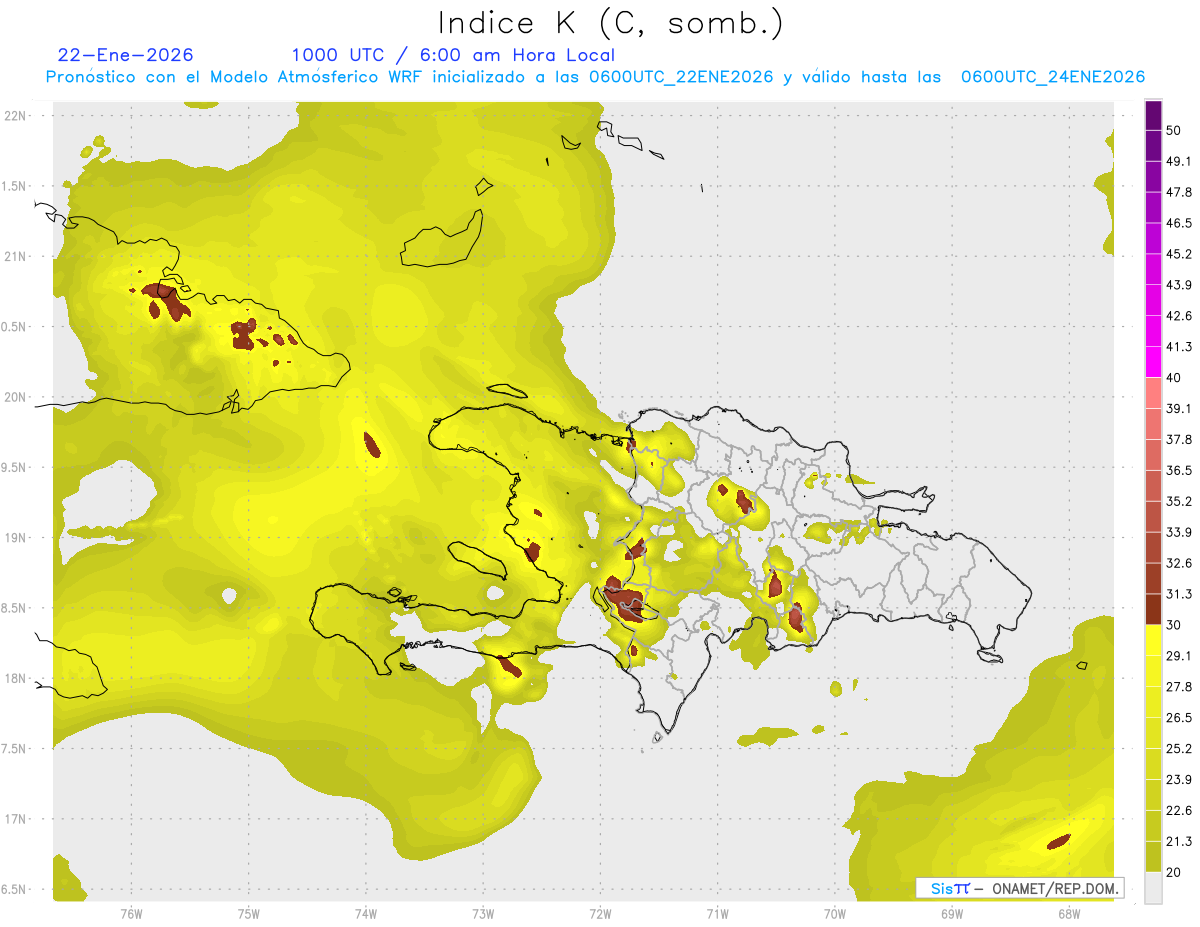The image size is (1200, 927).
Task: Click the '73W' longitude label
Action: [483, 914]
